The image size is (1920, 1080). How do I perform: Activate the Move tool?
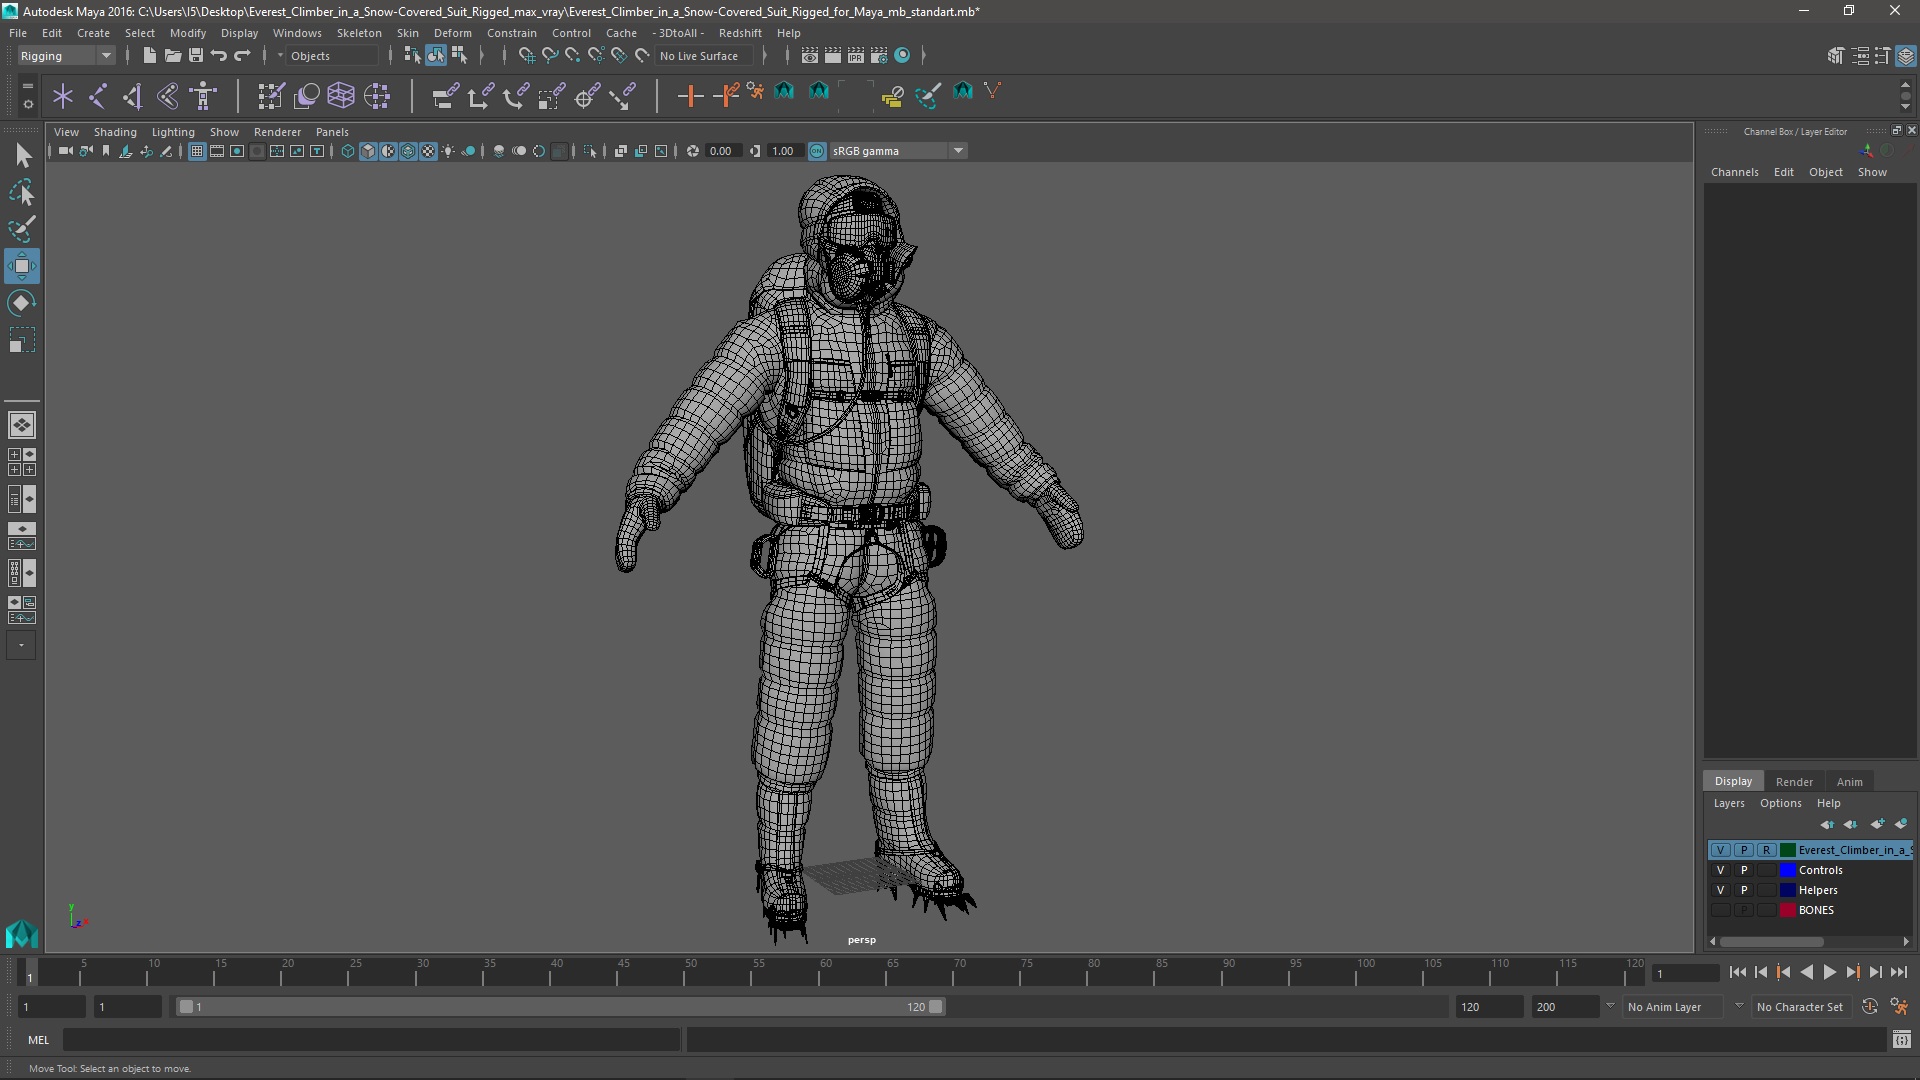22,266
